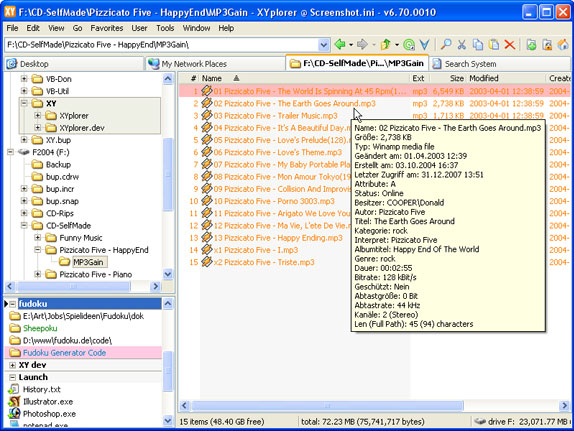
Task: Click the F2004 (F:) drive icon
Action: [x=24, y=152]
